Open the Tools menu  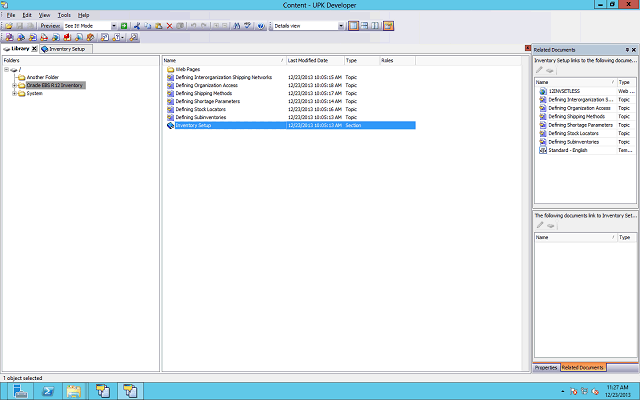64,15
